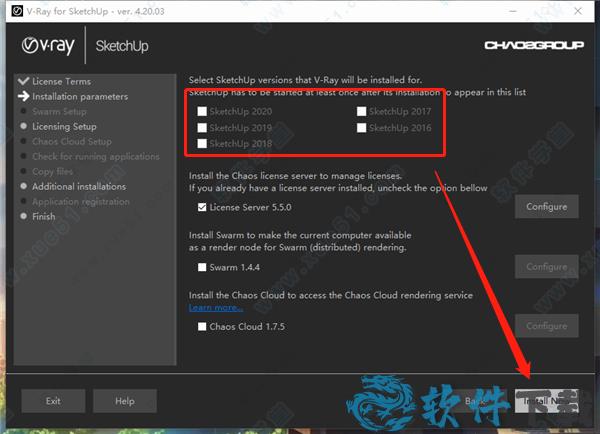
Task: Enable the Swarm 1.4.4 checkbox
Action: [x=202, y=267]
